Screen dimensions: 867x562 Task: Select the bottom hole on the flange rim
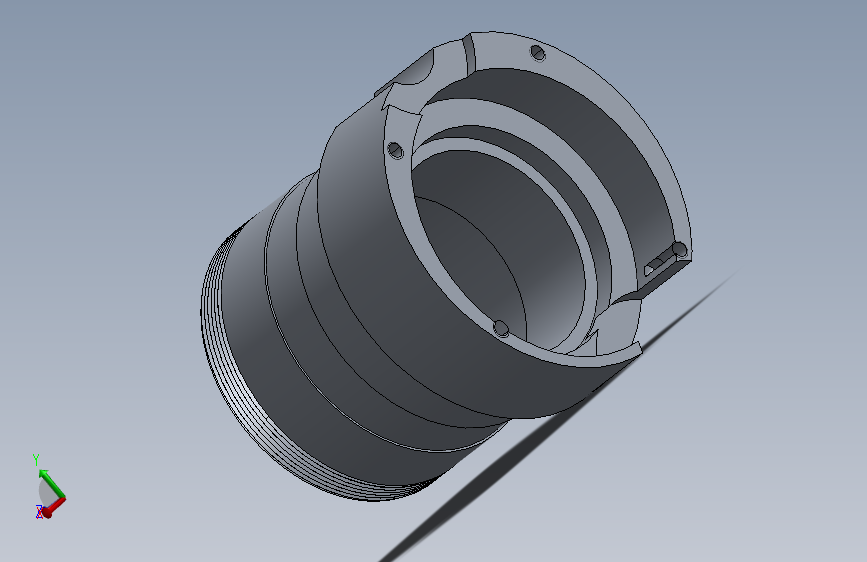coord(500,328)
